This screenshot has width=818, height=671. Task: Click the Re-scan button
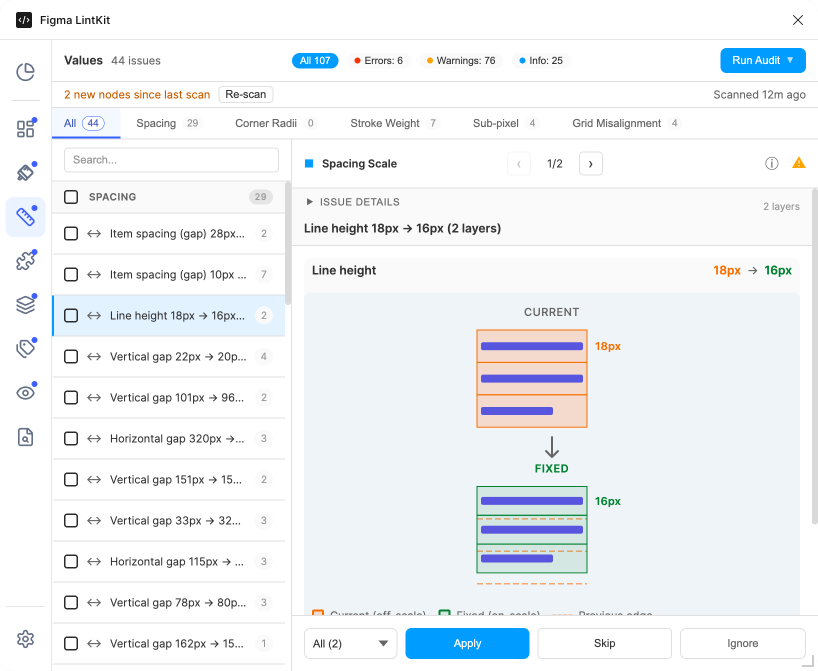pos(245,94)
